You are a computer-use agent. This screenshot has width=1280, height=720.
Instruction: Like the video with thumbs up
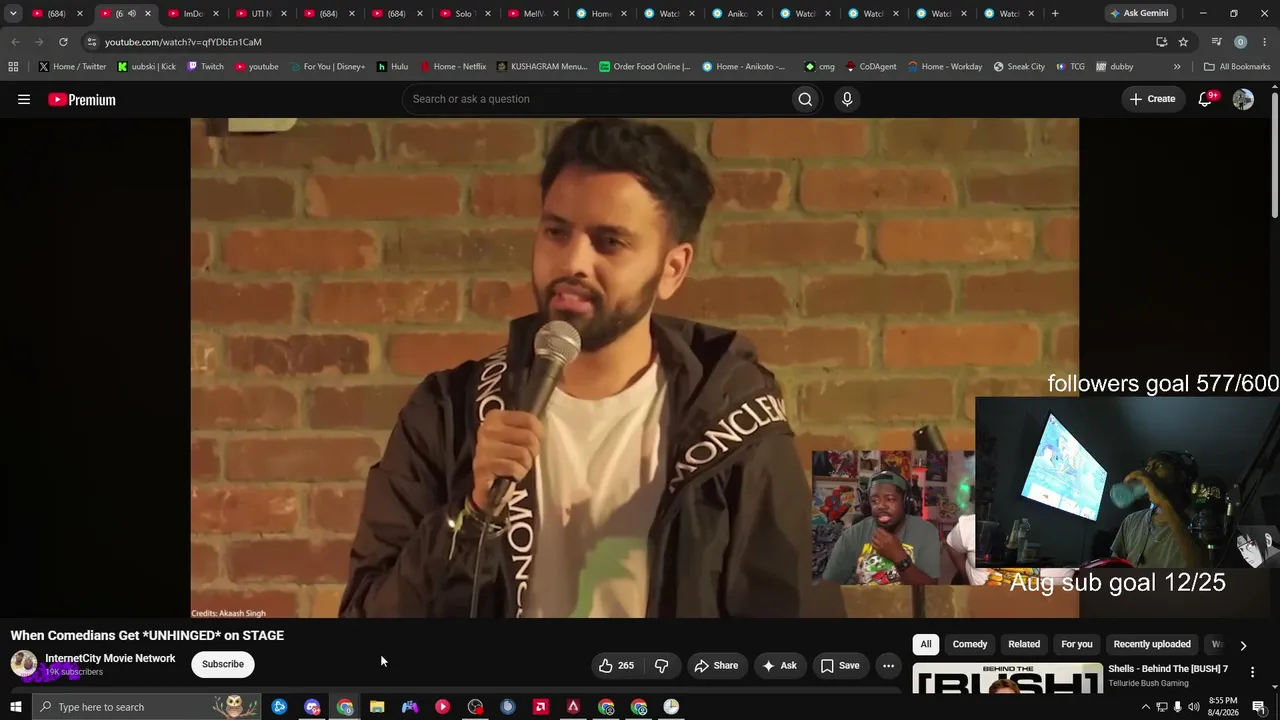click(616, 666)
